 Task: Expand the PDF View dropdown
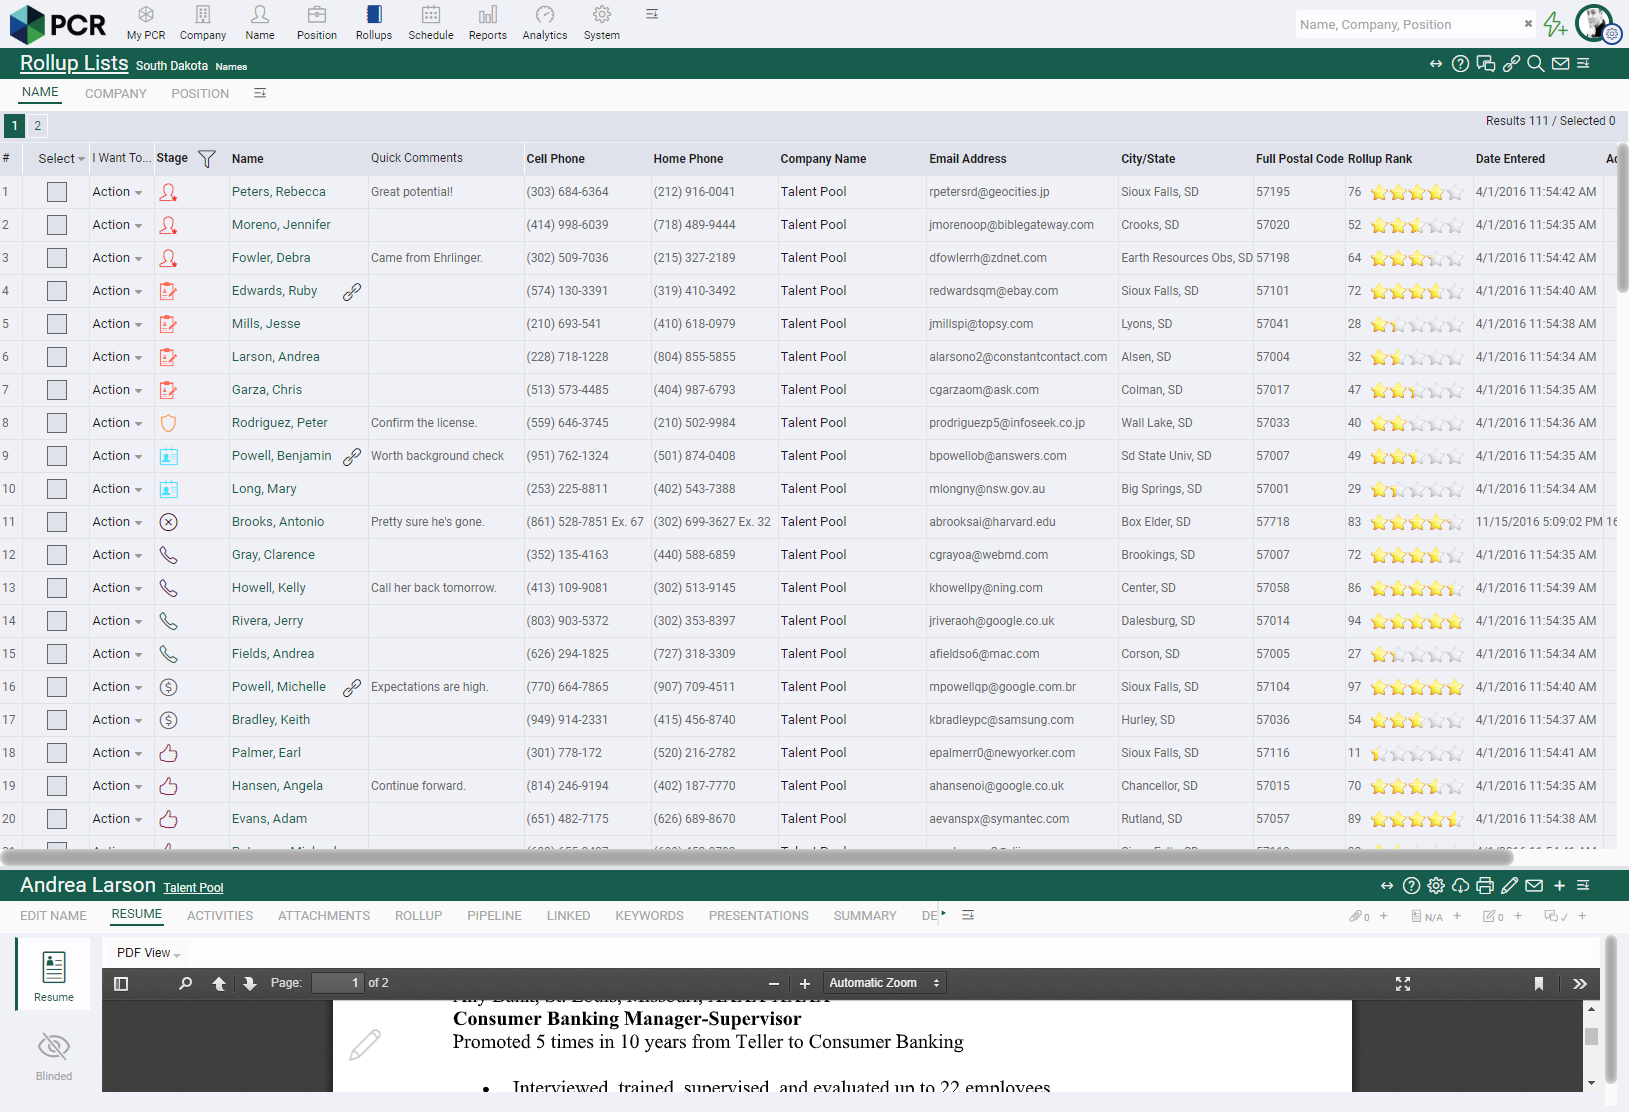[x=145, y=952]
